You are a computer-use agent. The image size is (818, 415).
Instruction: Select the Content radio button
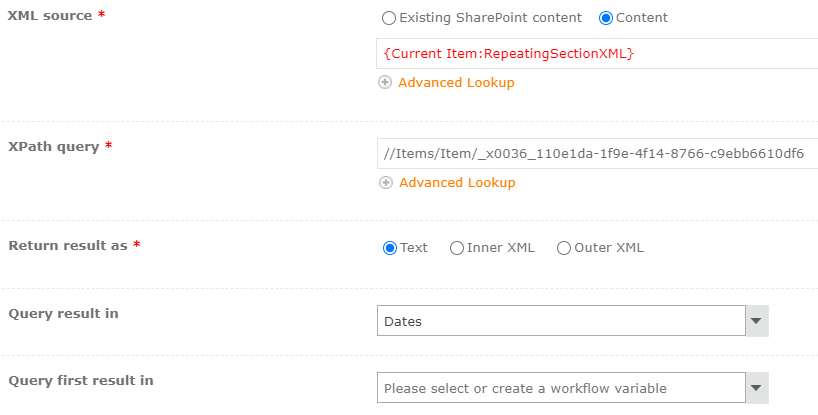[605, 18]
